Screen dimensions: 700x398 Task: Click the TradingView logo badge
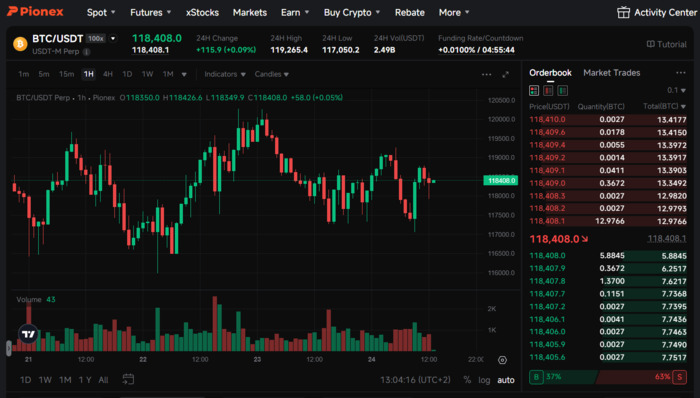click(x=28, y=334)
